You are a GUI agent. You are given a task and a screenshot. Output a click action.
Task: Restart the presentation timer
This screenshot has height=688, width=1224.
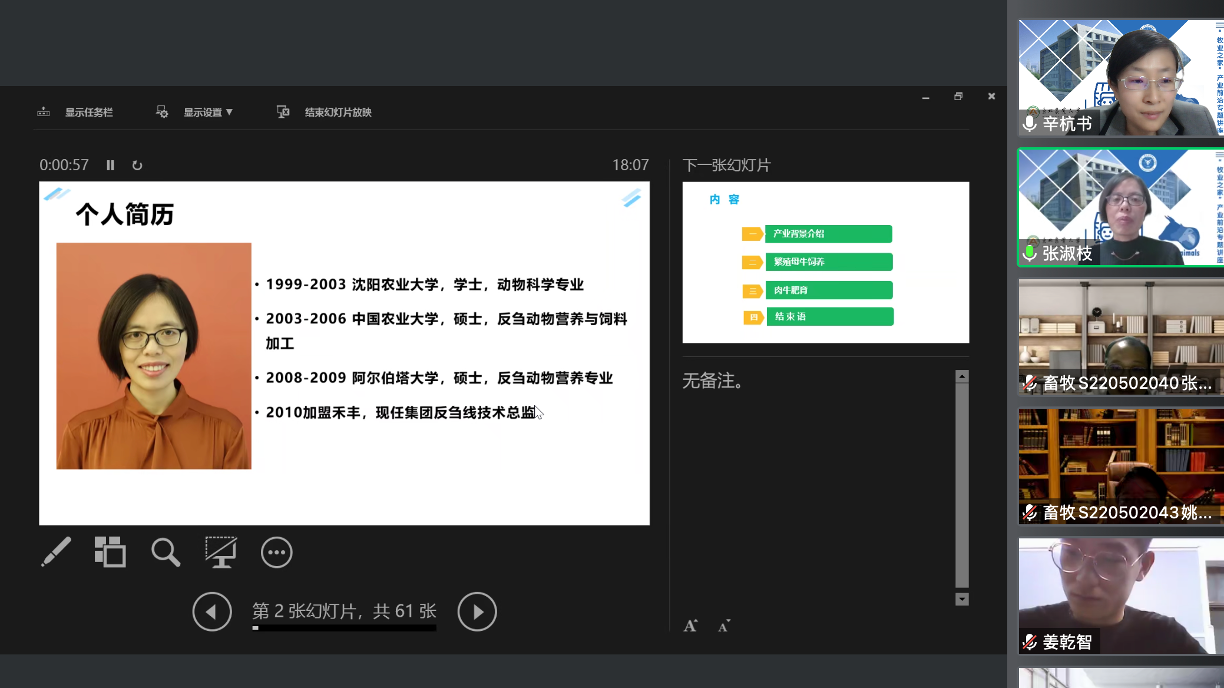click(x=137, y=165)
